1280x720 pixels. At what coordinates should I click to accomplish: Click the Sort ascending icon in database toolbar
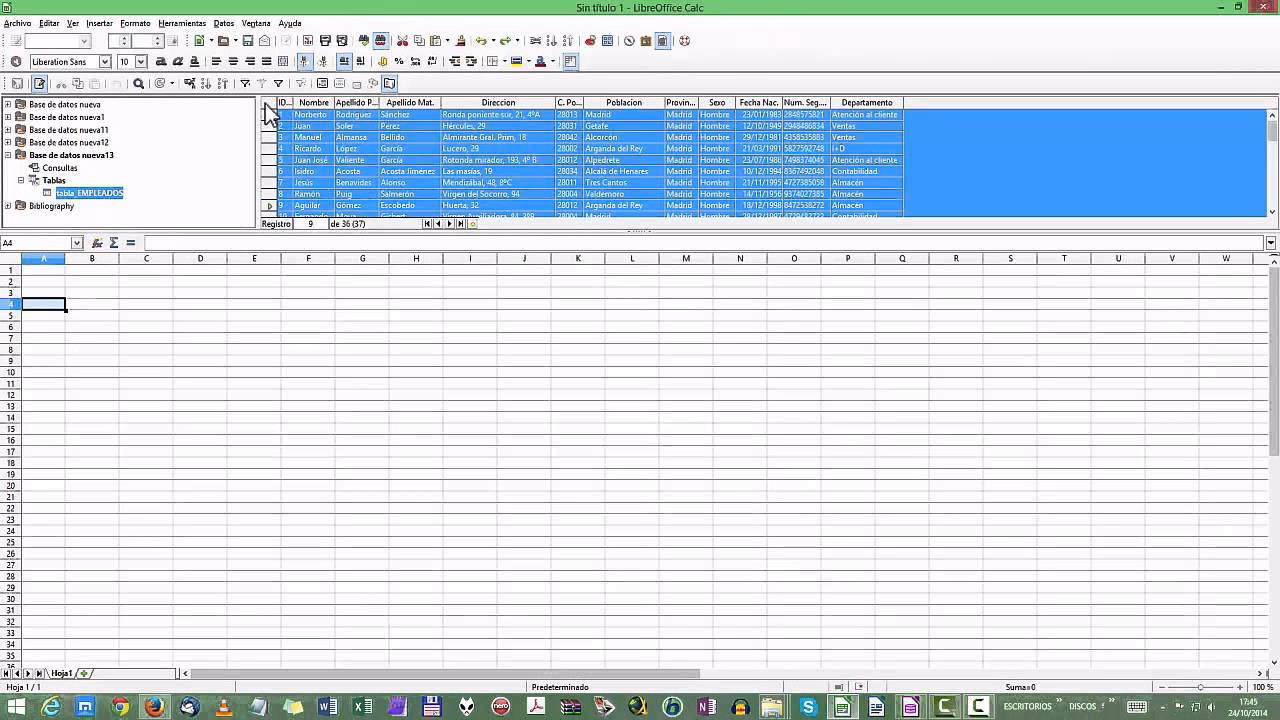tap(206, 84)
